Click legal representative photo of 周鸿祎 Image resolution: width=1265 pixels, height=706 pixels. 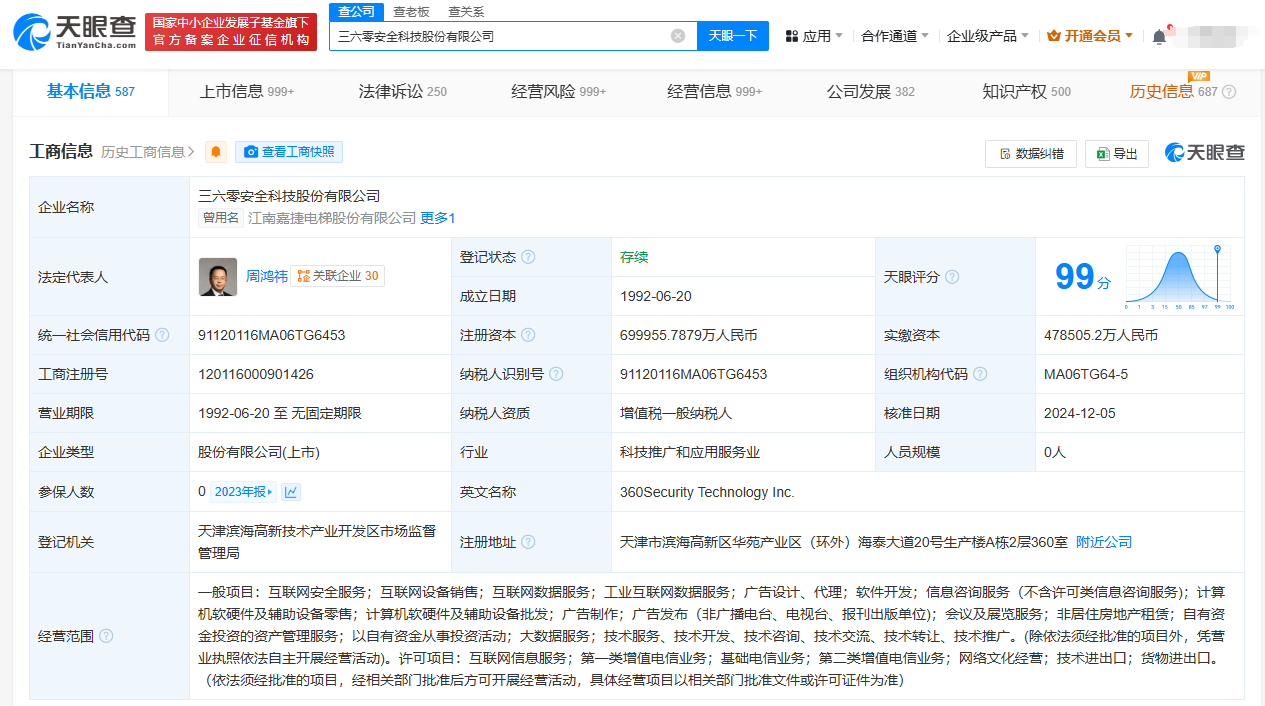tap(218, 277)
